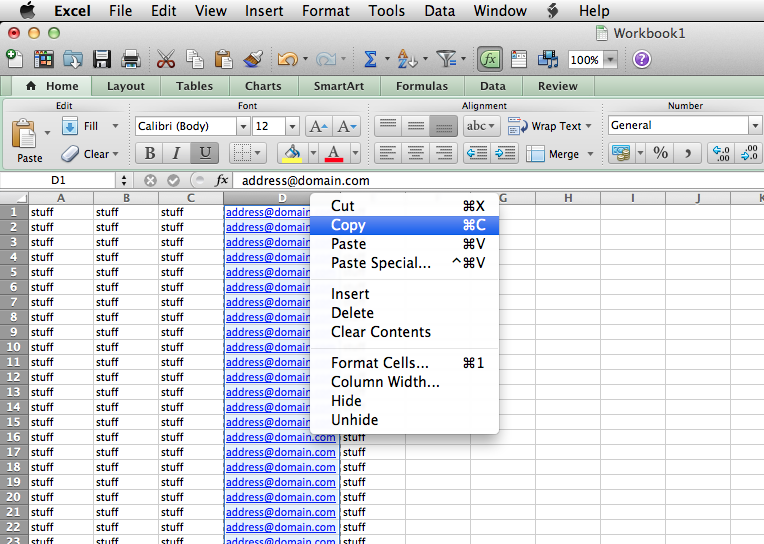Open the template gallery icon
The width and height of the screenshot is (764, 544).
(x=43, y=59)
